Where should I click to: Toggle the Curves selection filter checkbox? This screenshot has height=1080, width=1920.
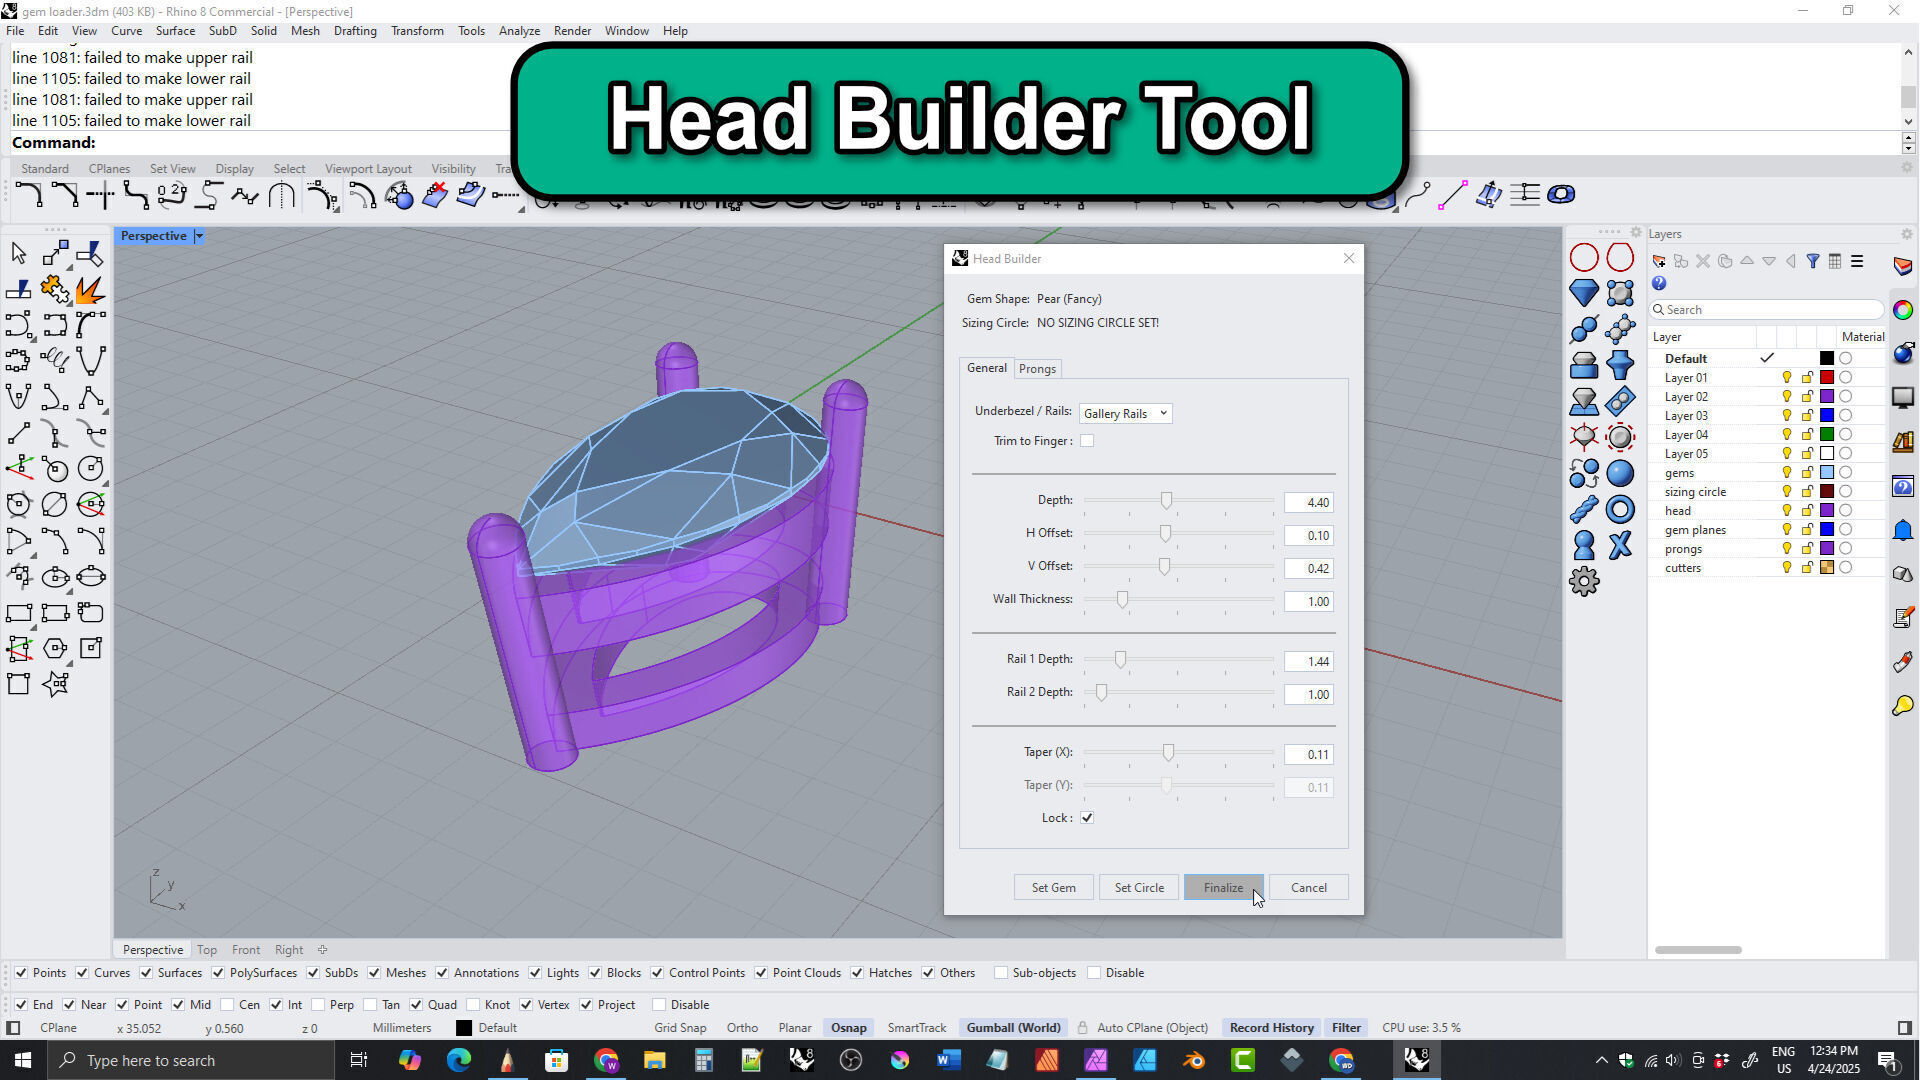pyautogui.click(x=82, y=973)
